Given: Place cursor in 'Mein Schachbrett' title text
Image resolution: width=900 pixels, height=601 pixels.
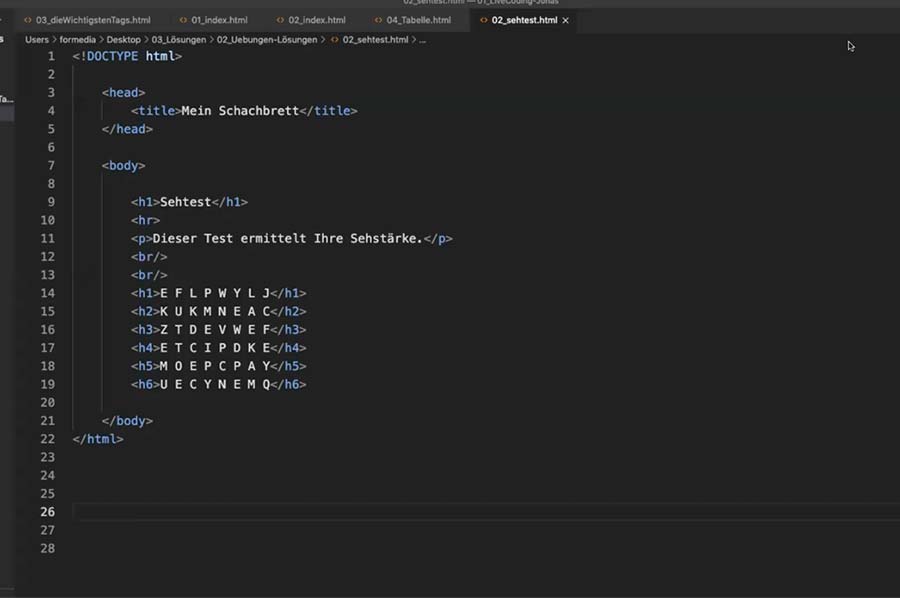Looking at the screenshot, I should (x=240, y=111).
